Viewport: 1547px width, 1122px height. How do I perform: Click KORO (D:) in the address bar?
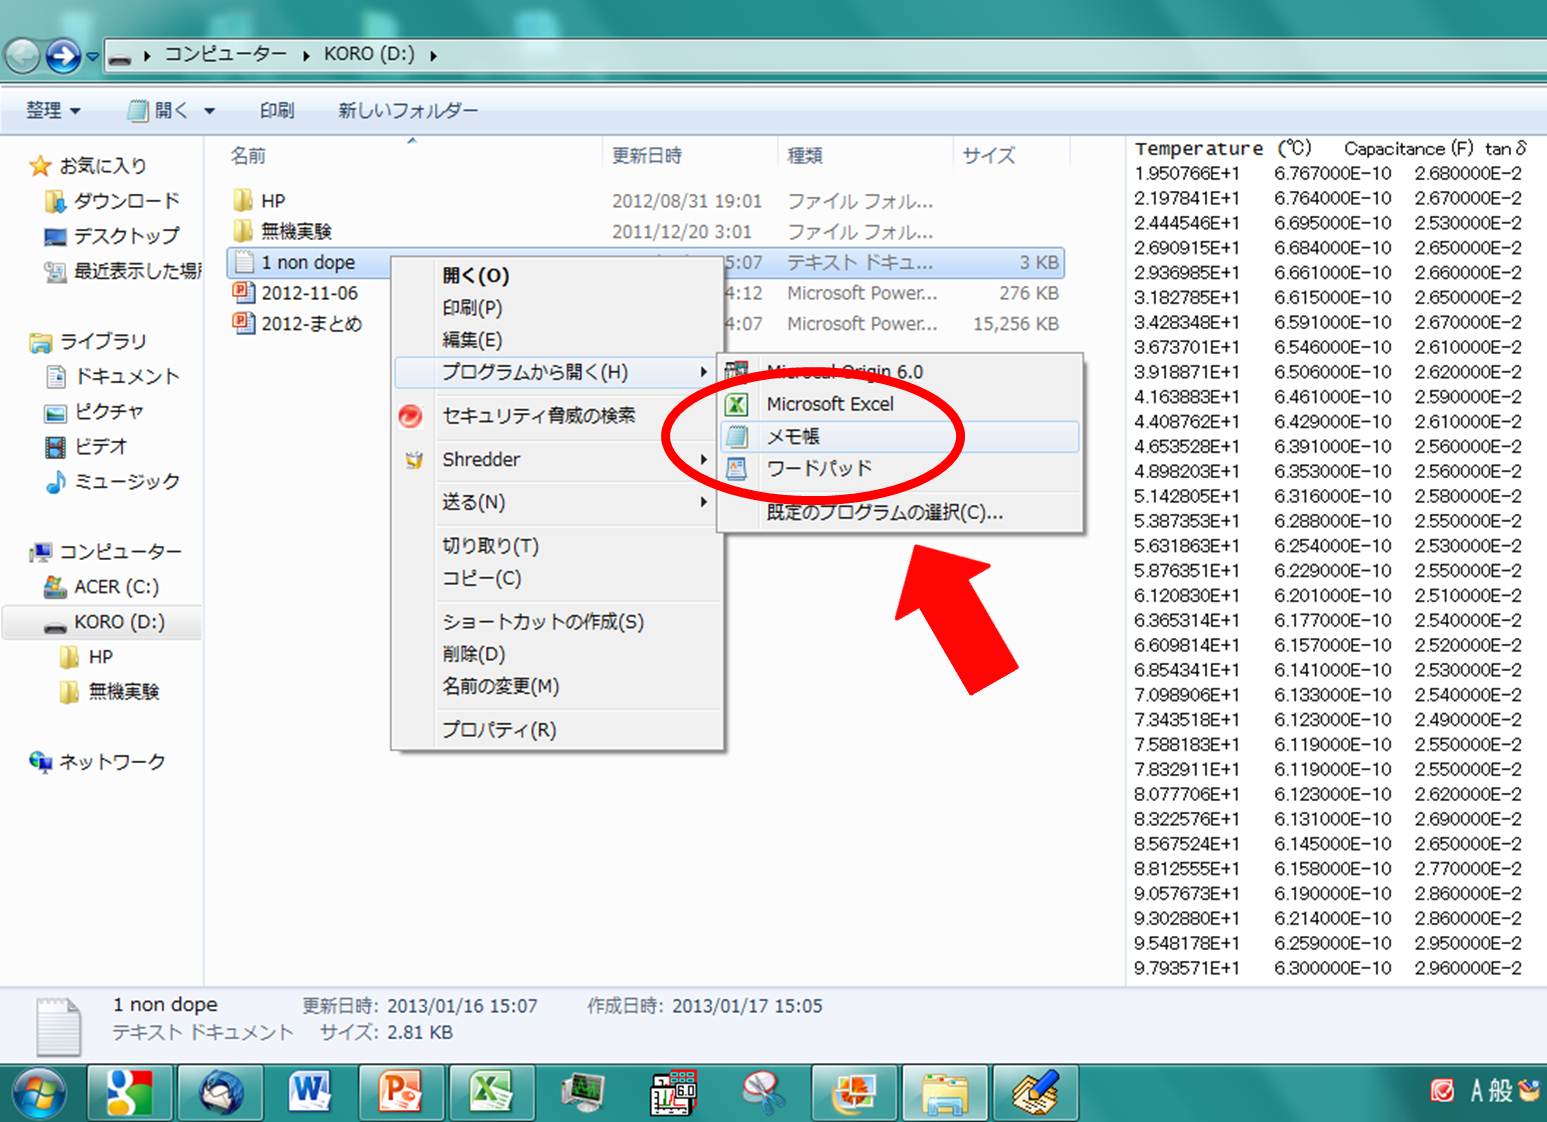(369, 54)
